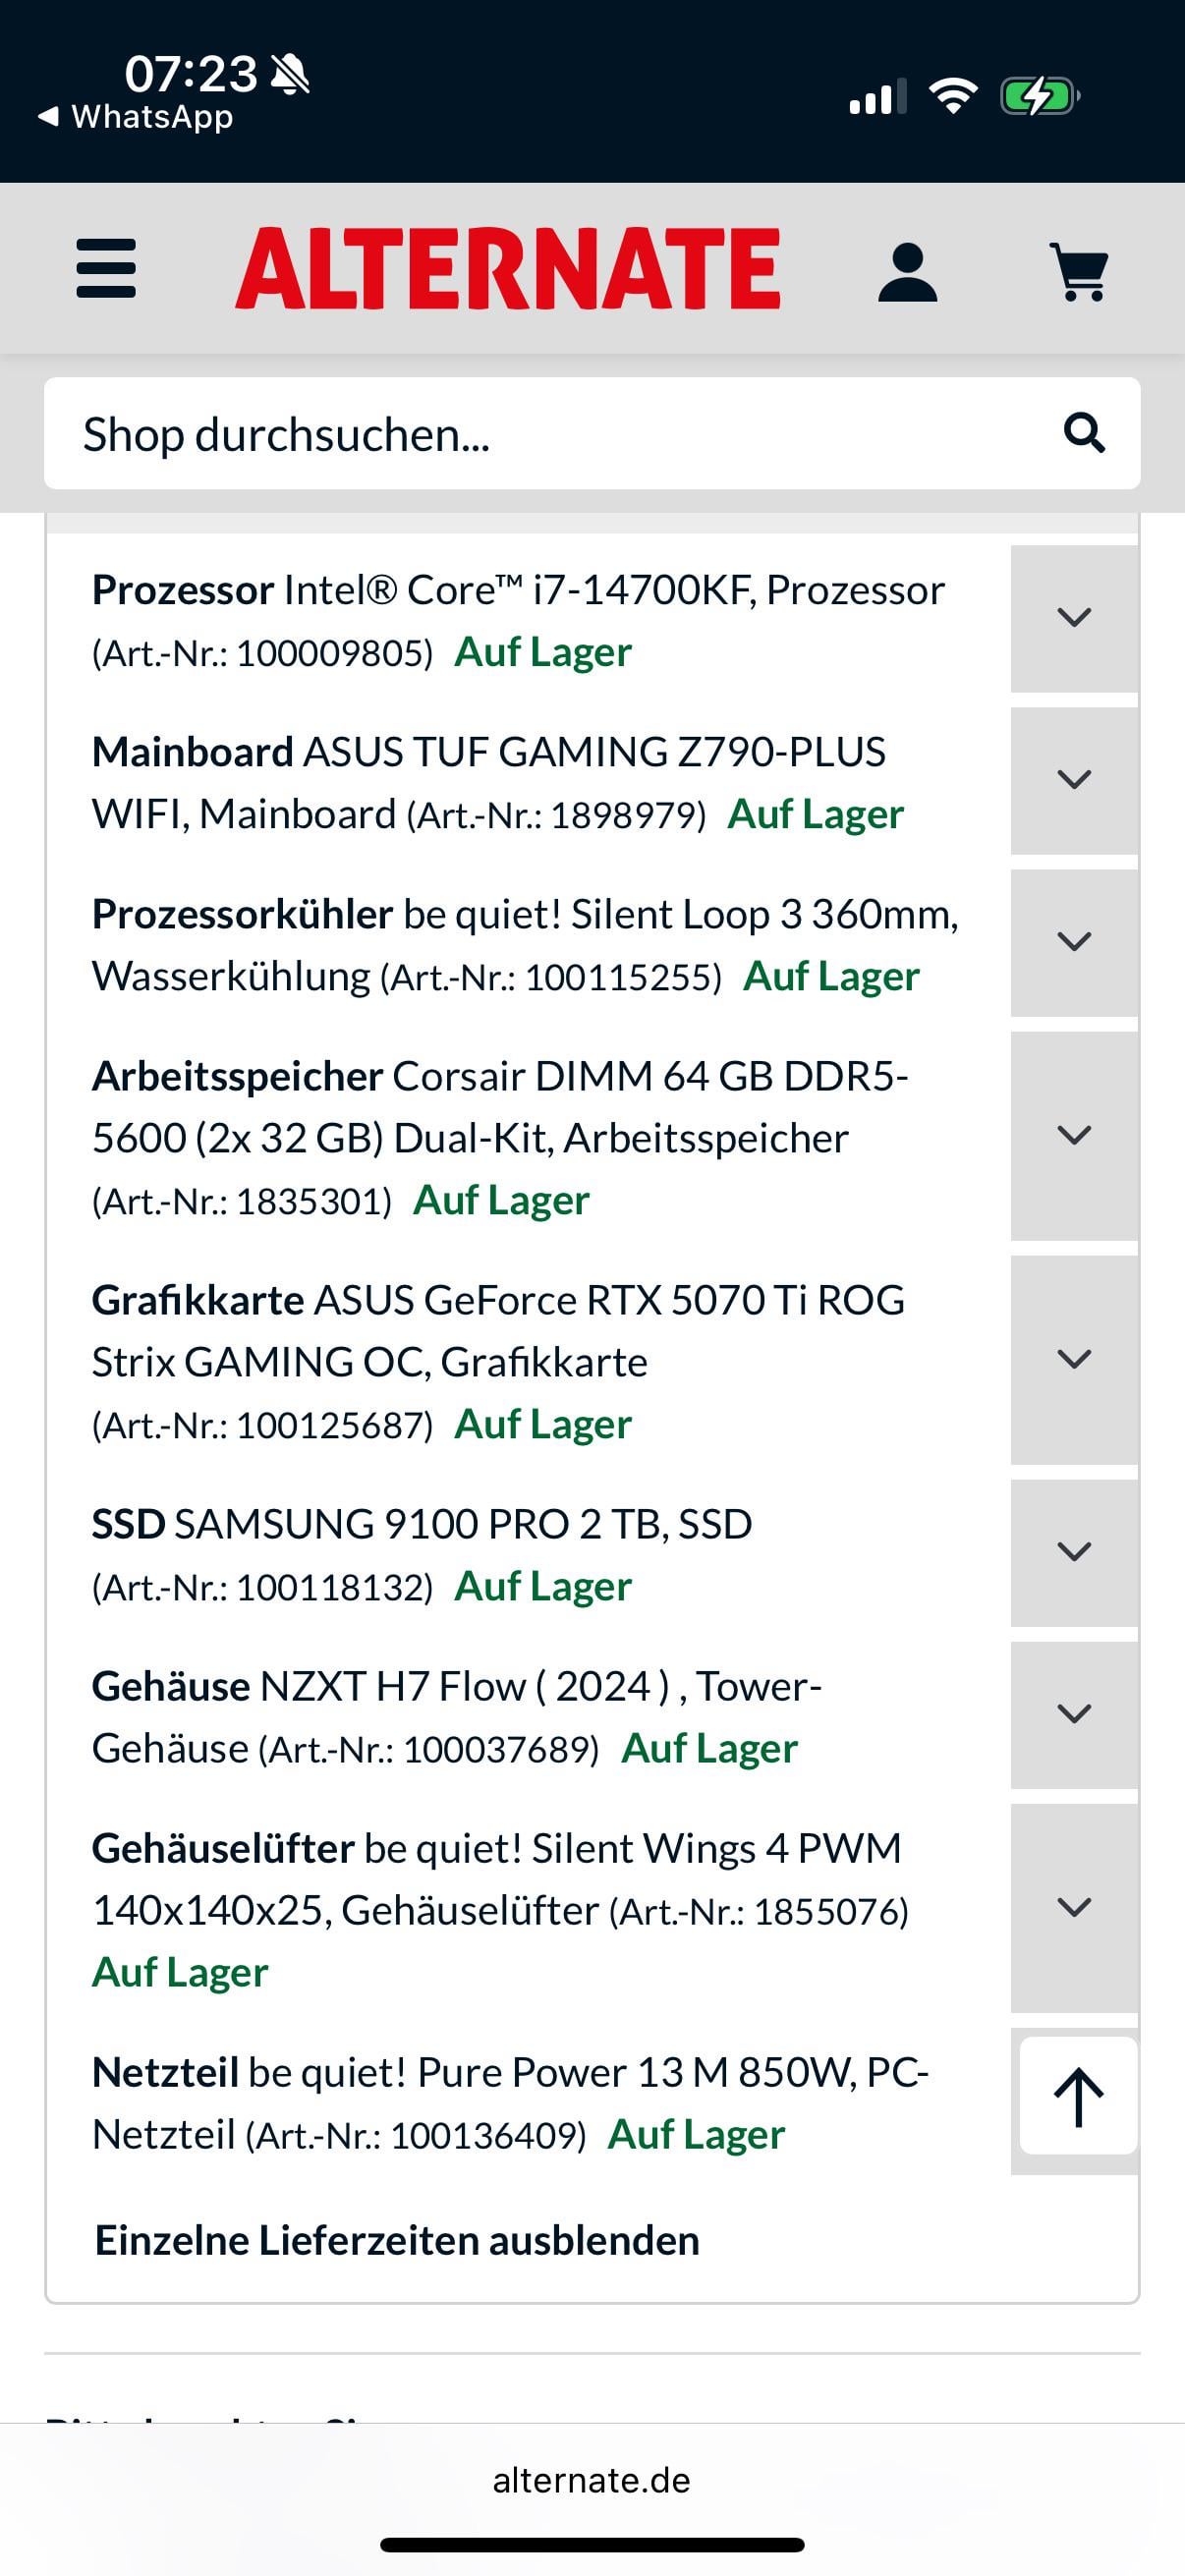Tap the scroll-to-top arrow button

[1078, 2097]
